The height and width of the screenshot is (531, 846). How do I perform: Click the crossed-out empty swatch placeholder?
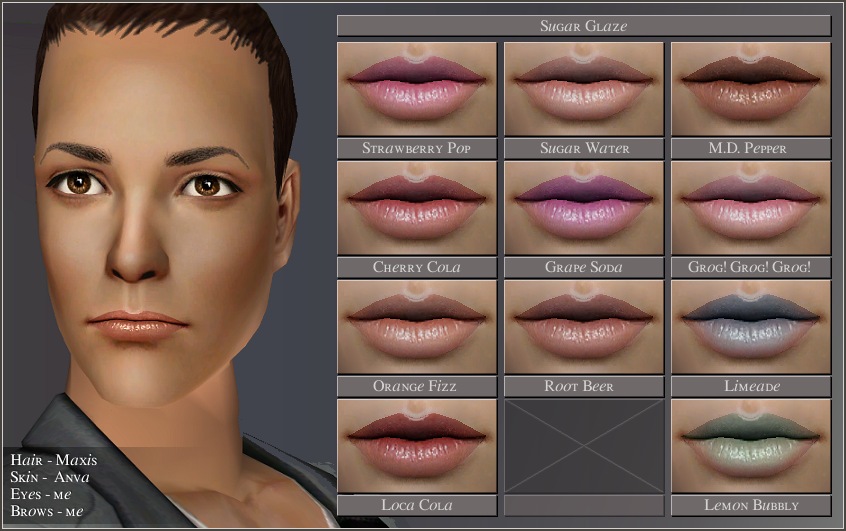point(584,446)
